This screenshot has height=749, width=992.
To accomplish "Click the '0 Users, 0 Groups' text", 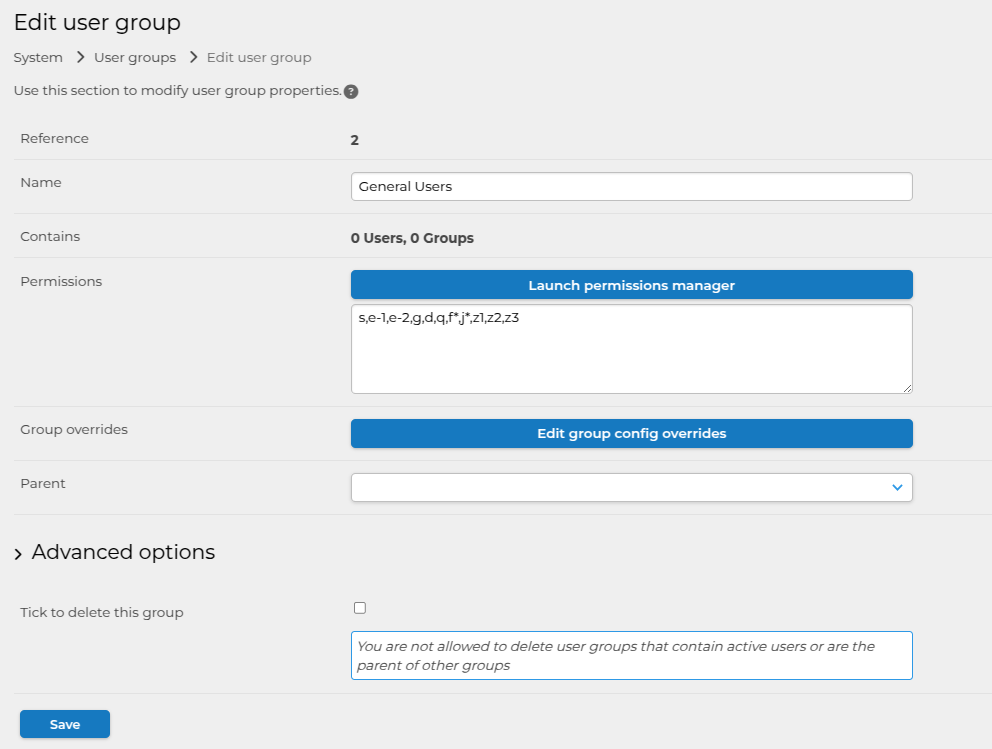I will (412, 238).
